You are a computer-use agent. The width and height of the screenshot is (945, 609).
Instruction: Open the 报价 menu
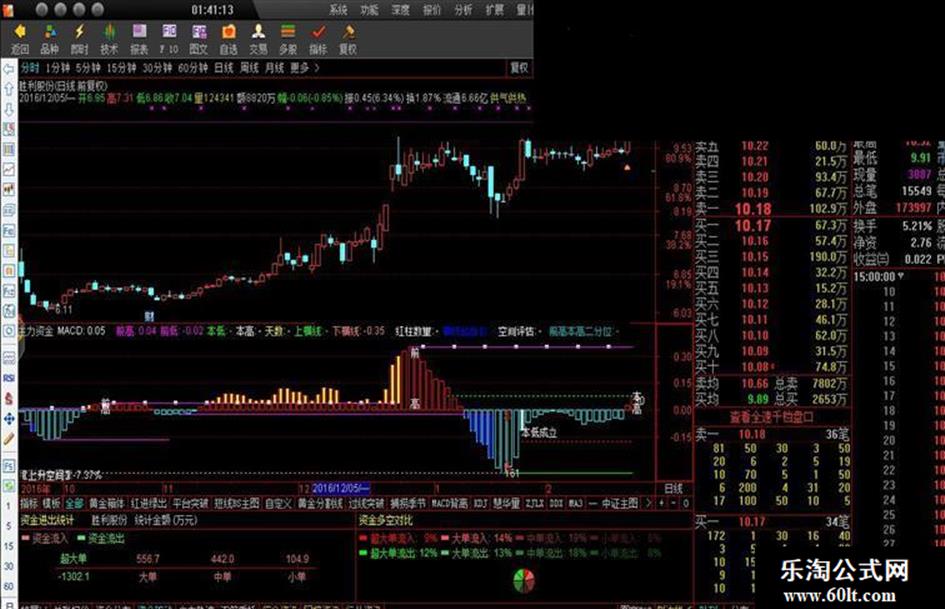tap(432, 10)
